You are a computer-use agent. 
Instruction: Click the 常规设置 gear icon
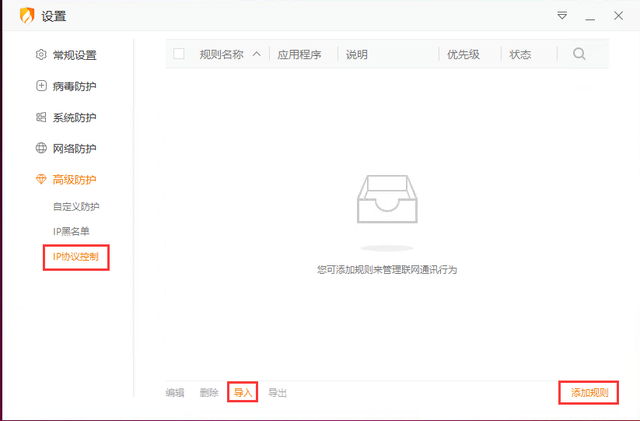pos(41,54)
